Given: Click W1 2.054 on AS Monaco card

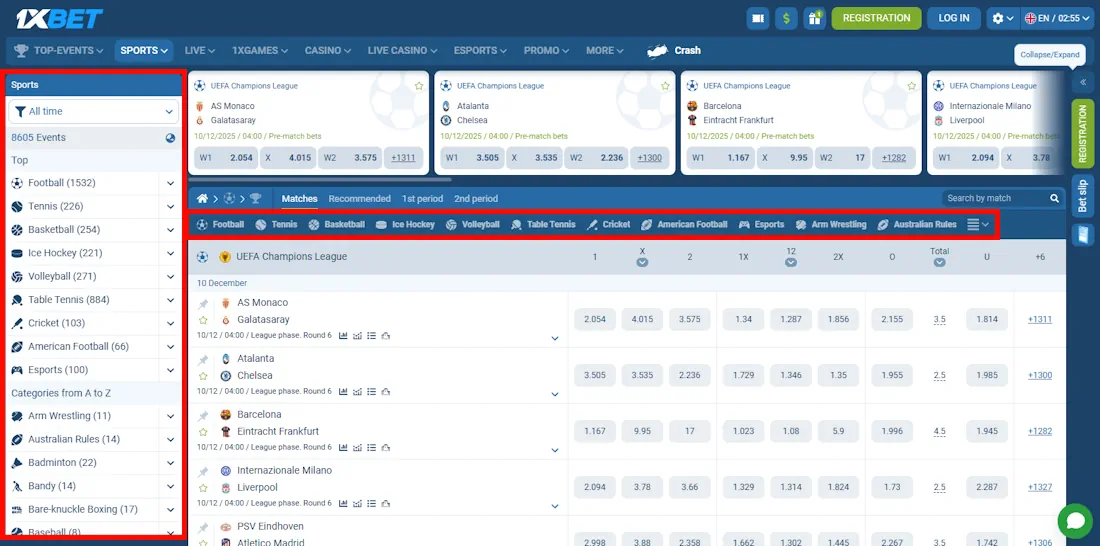Looking at the screenshot, I should click(226, 158).
